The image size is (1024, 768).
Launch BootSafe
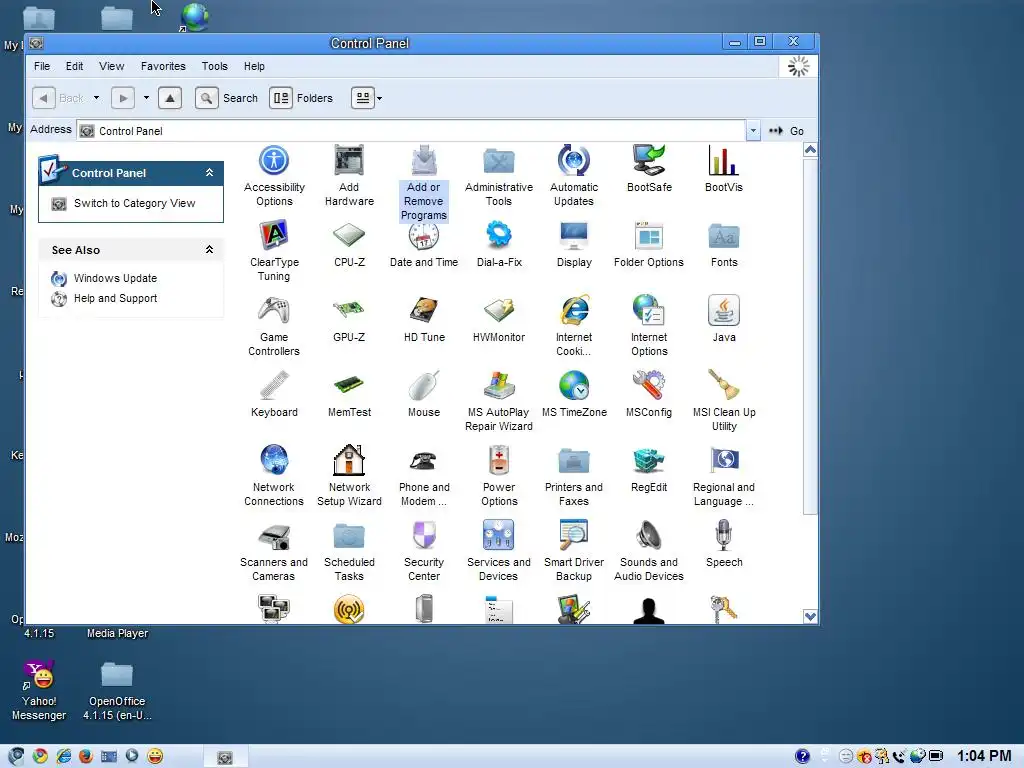[648, 168]
